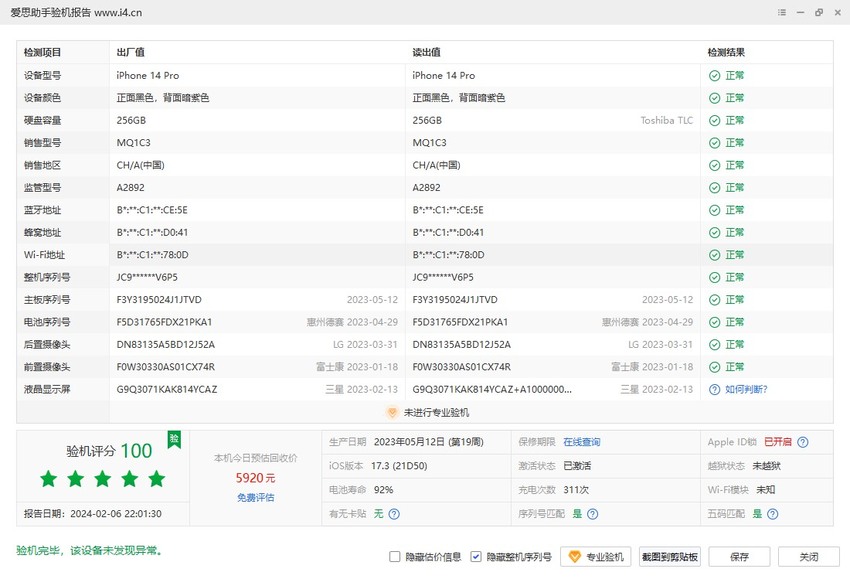Click the 出厂值 column header

(x=131, y=53)
